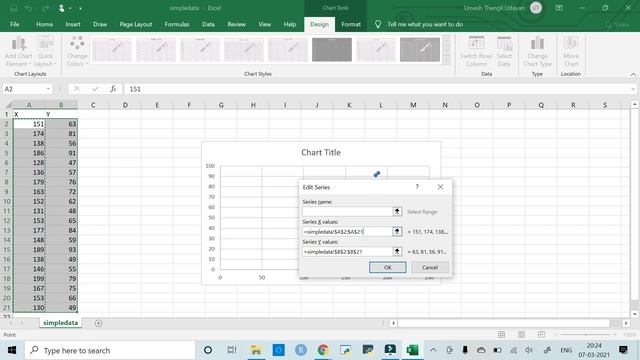Select column C header
The height and width of the screenshot is (360, 640).
click(93, 105)
